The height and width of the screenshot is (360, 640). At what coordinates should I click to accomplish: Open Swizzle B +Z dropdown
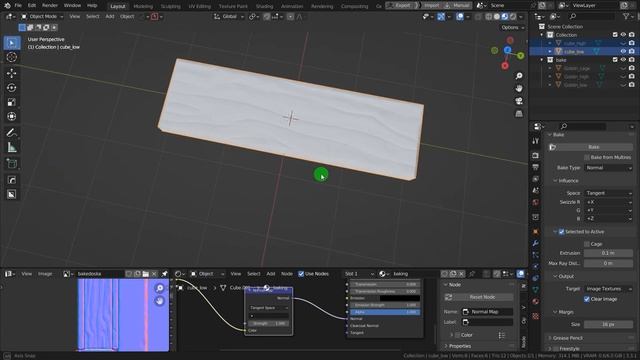(x=609, y=219)
